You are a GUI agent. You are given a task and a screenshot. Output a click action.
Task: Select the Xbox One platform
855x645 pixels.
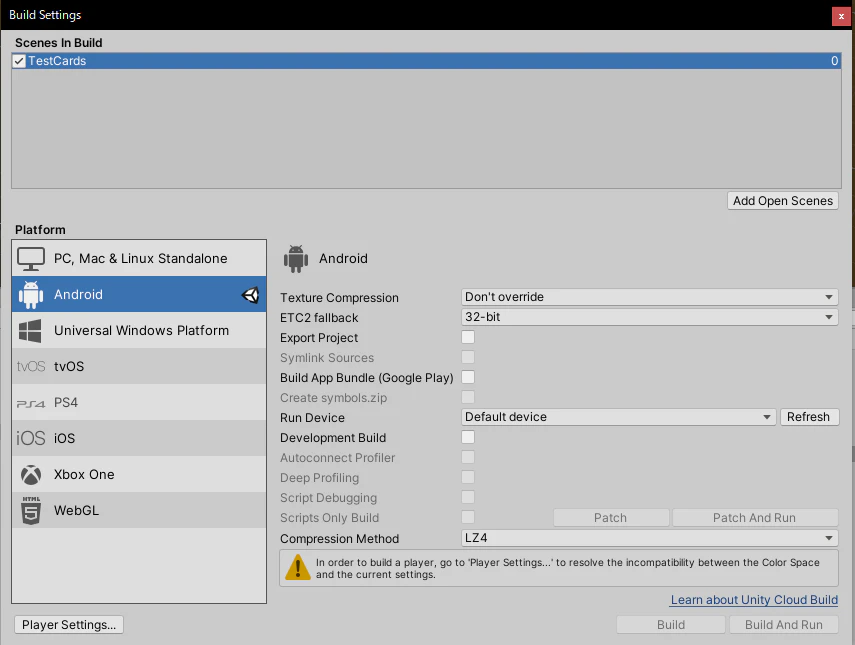[139, 474]
